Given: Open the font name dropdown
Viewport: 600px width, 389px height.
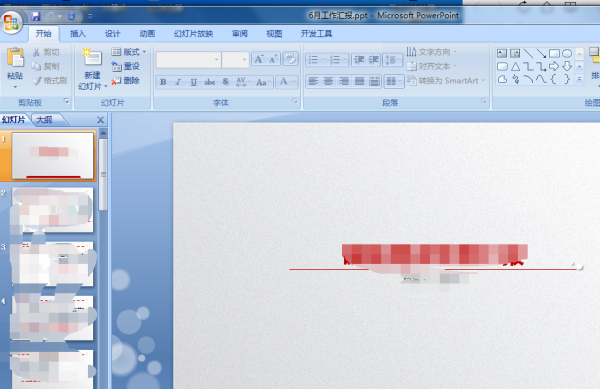Looking at the screenshot, I should pos(217,60).
